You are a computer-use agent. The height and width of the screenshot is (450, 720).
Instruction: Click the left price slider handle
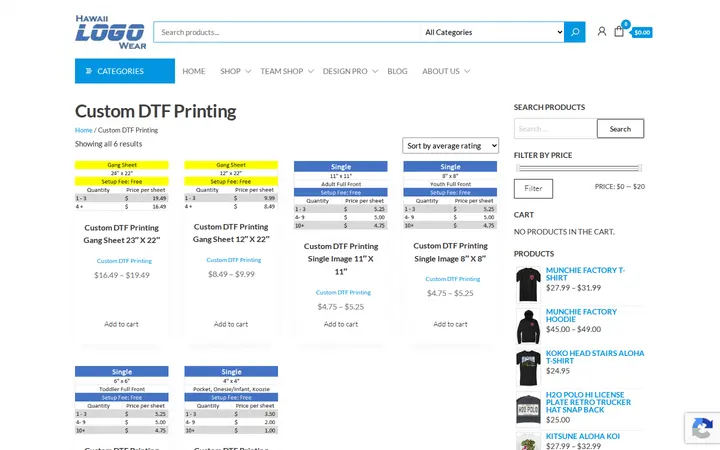(518, 168)
